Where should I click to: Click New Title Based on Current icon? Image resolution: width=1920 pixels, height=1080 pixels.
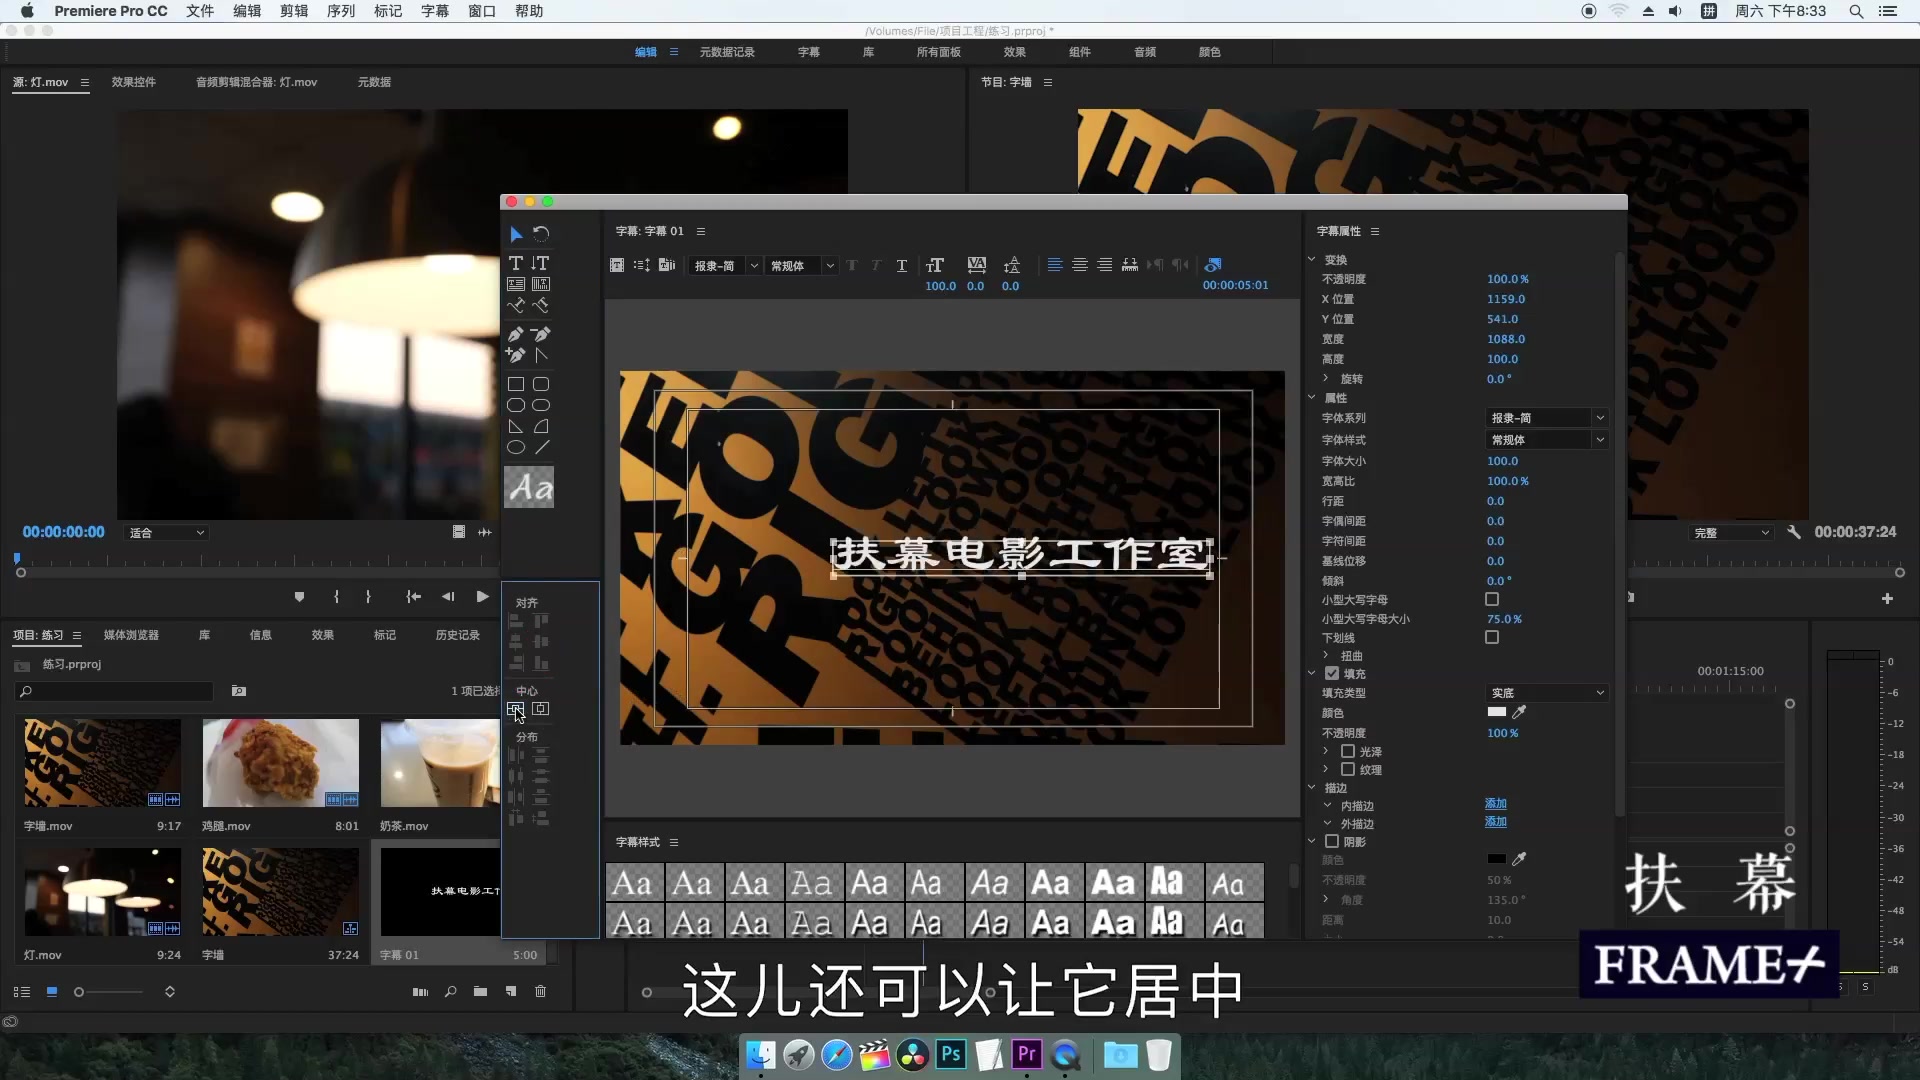tap(617, 265)
